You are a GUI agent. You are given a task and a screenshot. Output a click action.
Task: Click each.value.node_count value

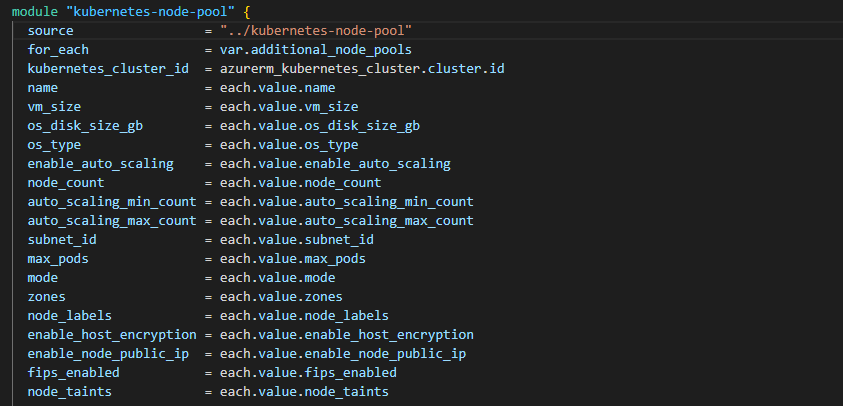[300, 183]
